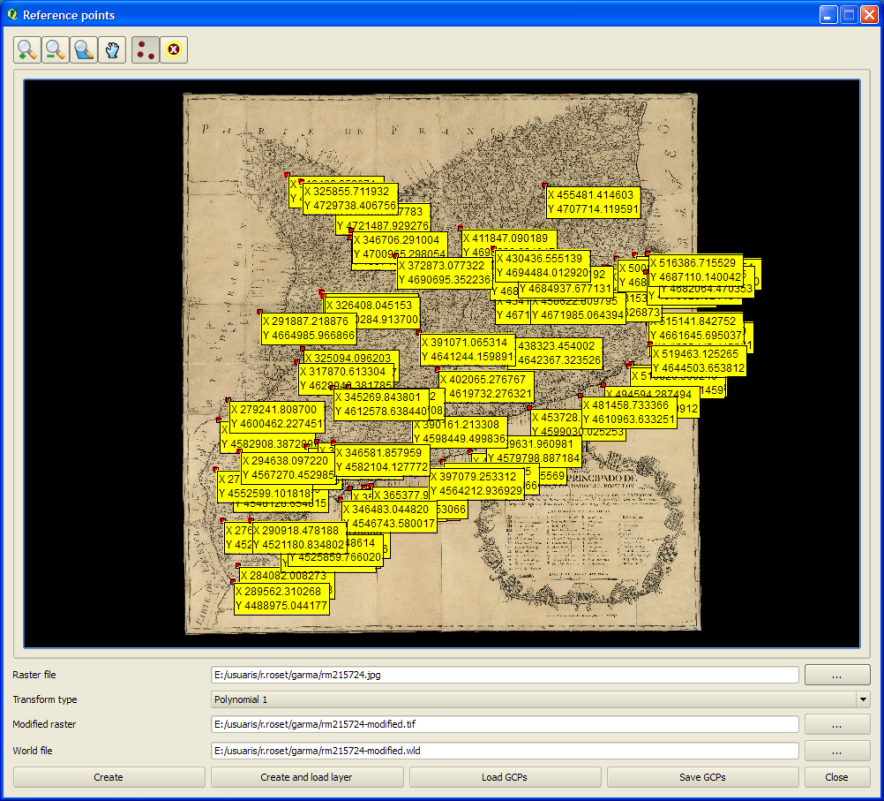Click the World file path field
The image size is (884, 801).
(505, 751)
